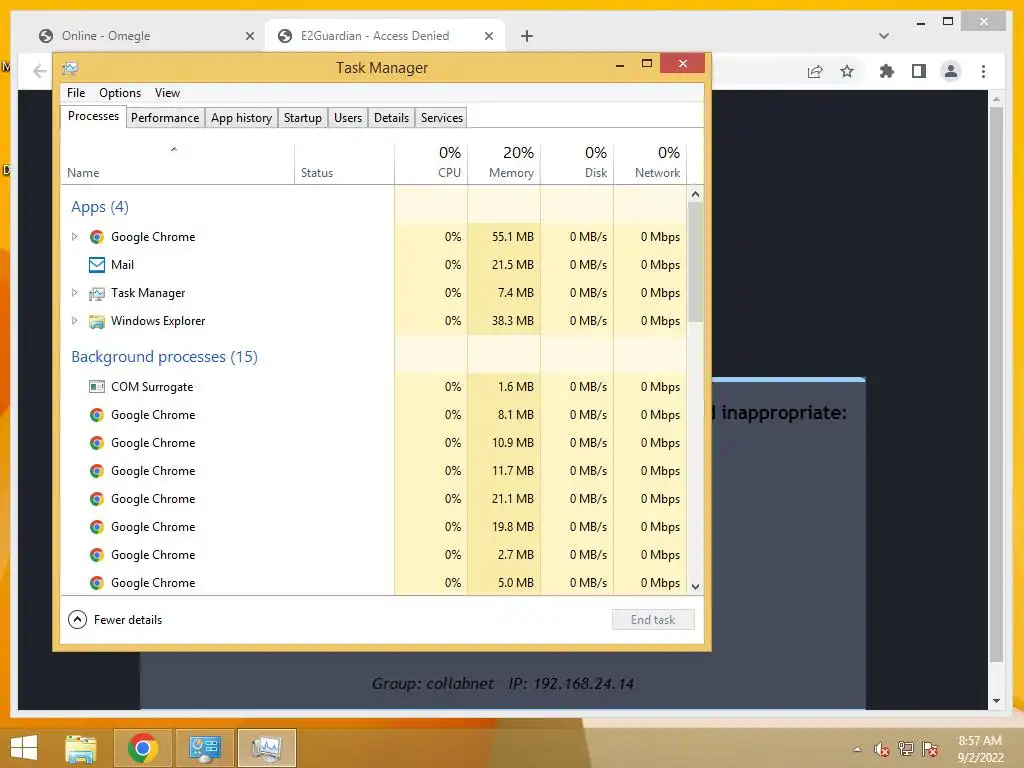Open the File menu in Task Manager
Screen dimensions: 1024x768
point(76,93)
